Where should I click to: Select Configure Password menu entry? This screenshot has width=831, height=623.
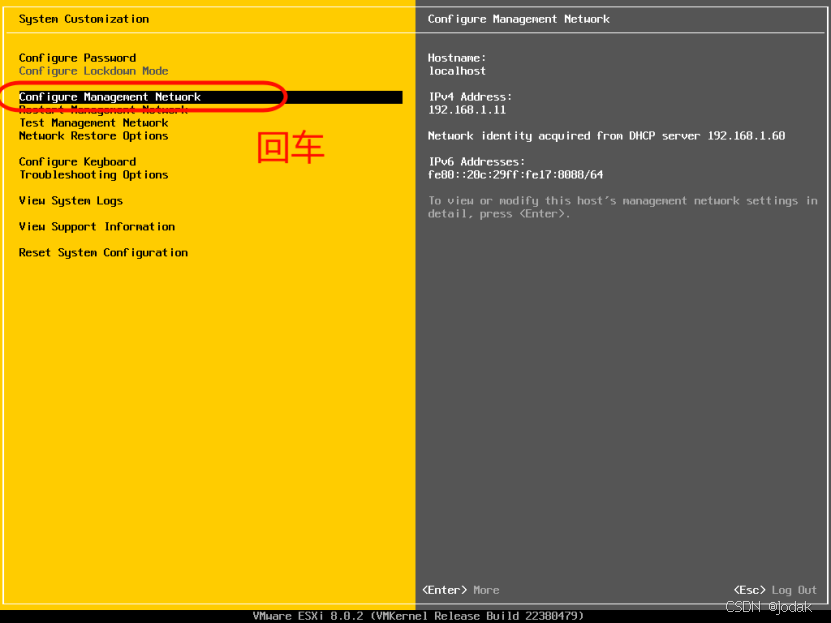[77, 58]
